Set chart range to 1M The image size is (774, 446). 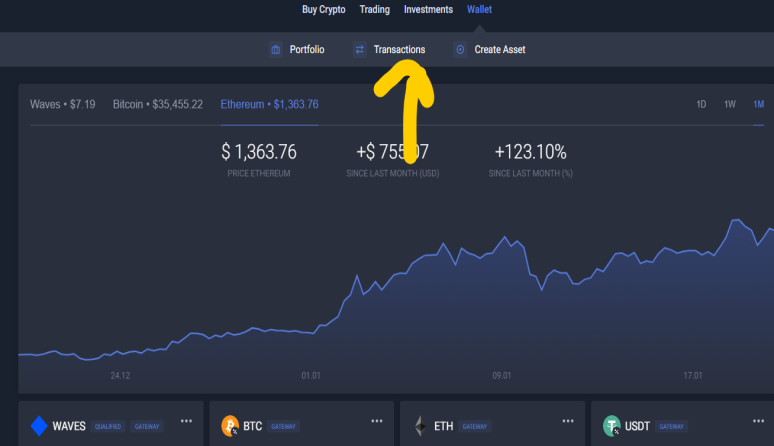pyautogui.click(x=758, y=104)
